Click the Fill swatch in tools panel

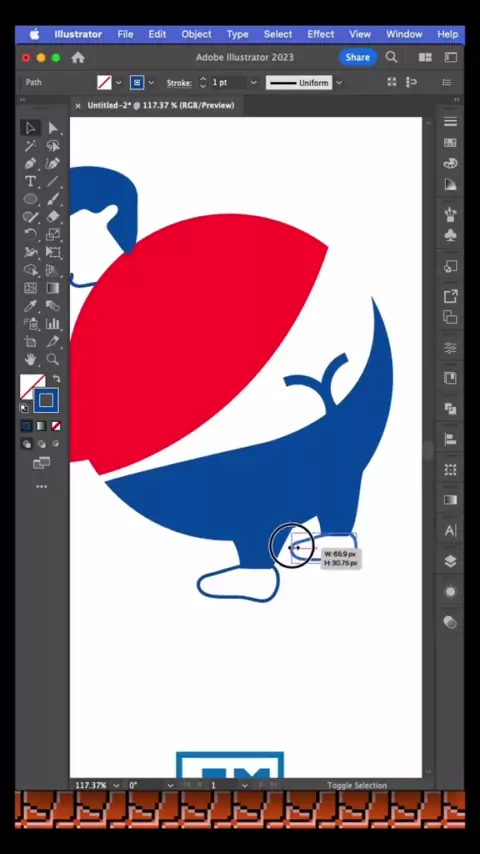click(x=31, y=385)
